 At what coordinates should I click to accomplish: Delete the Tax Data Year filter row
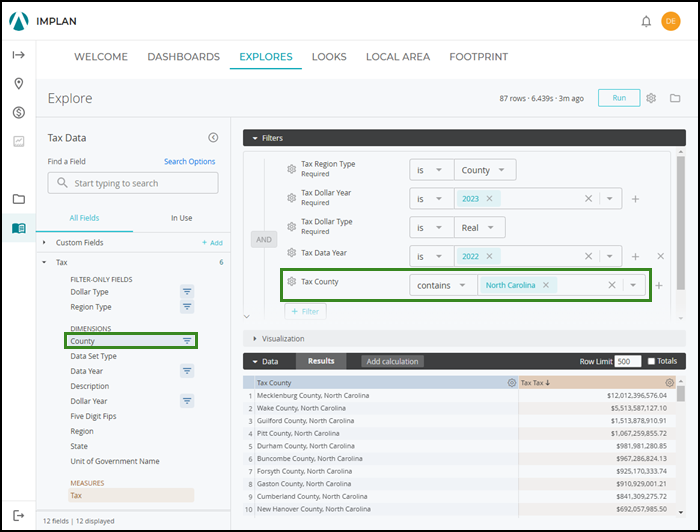660,256
